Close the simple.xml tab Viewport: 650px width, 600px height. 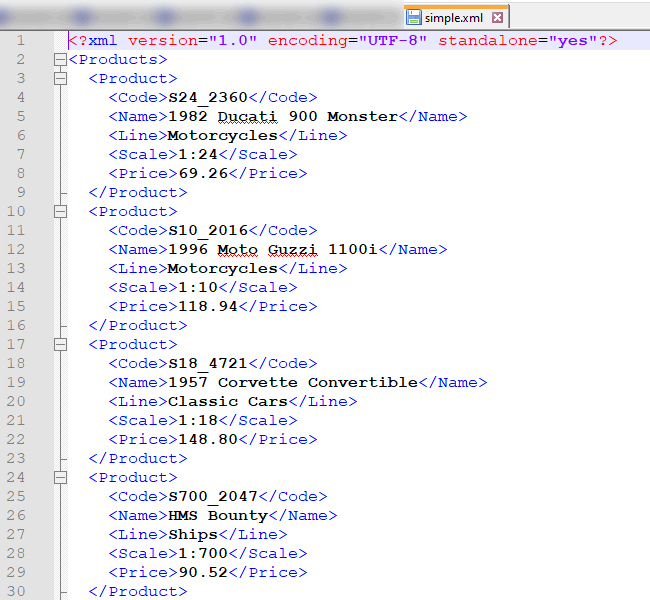[x=497, y=17]
